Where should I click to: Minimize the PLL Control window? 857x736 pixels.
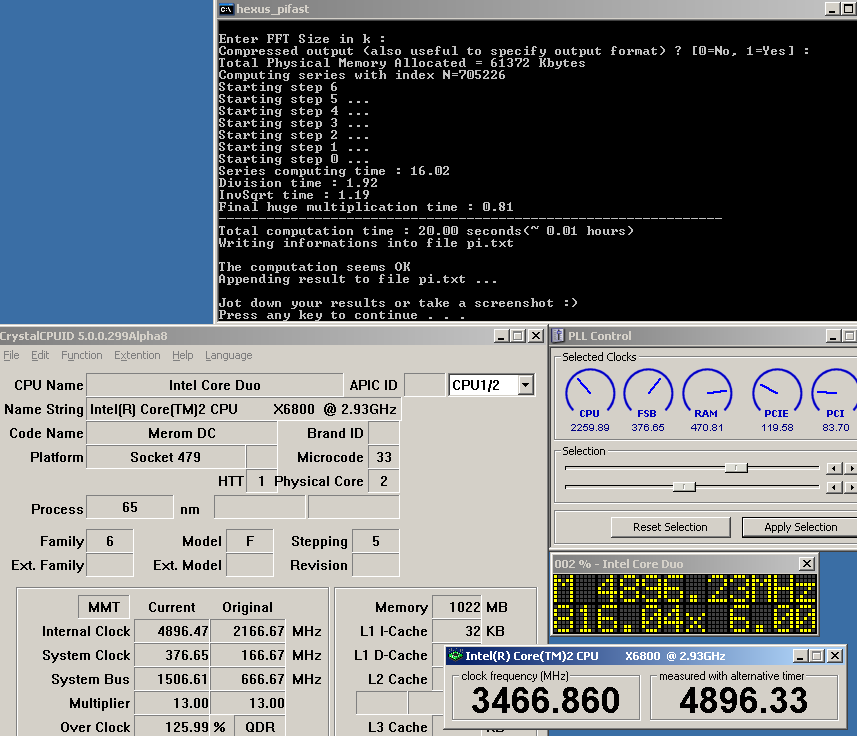tap(833, 336)
